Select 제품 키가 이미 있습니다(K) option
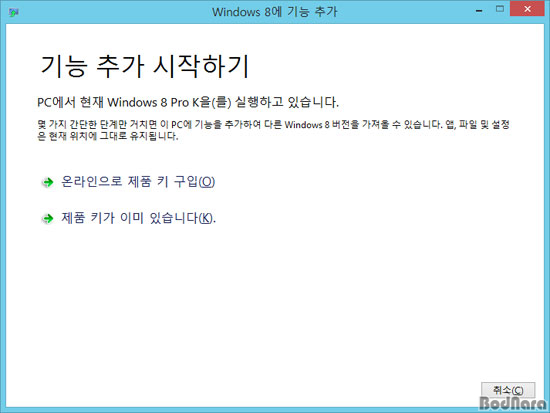 (x=139, y=218)
